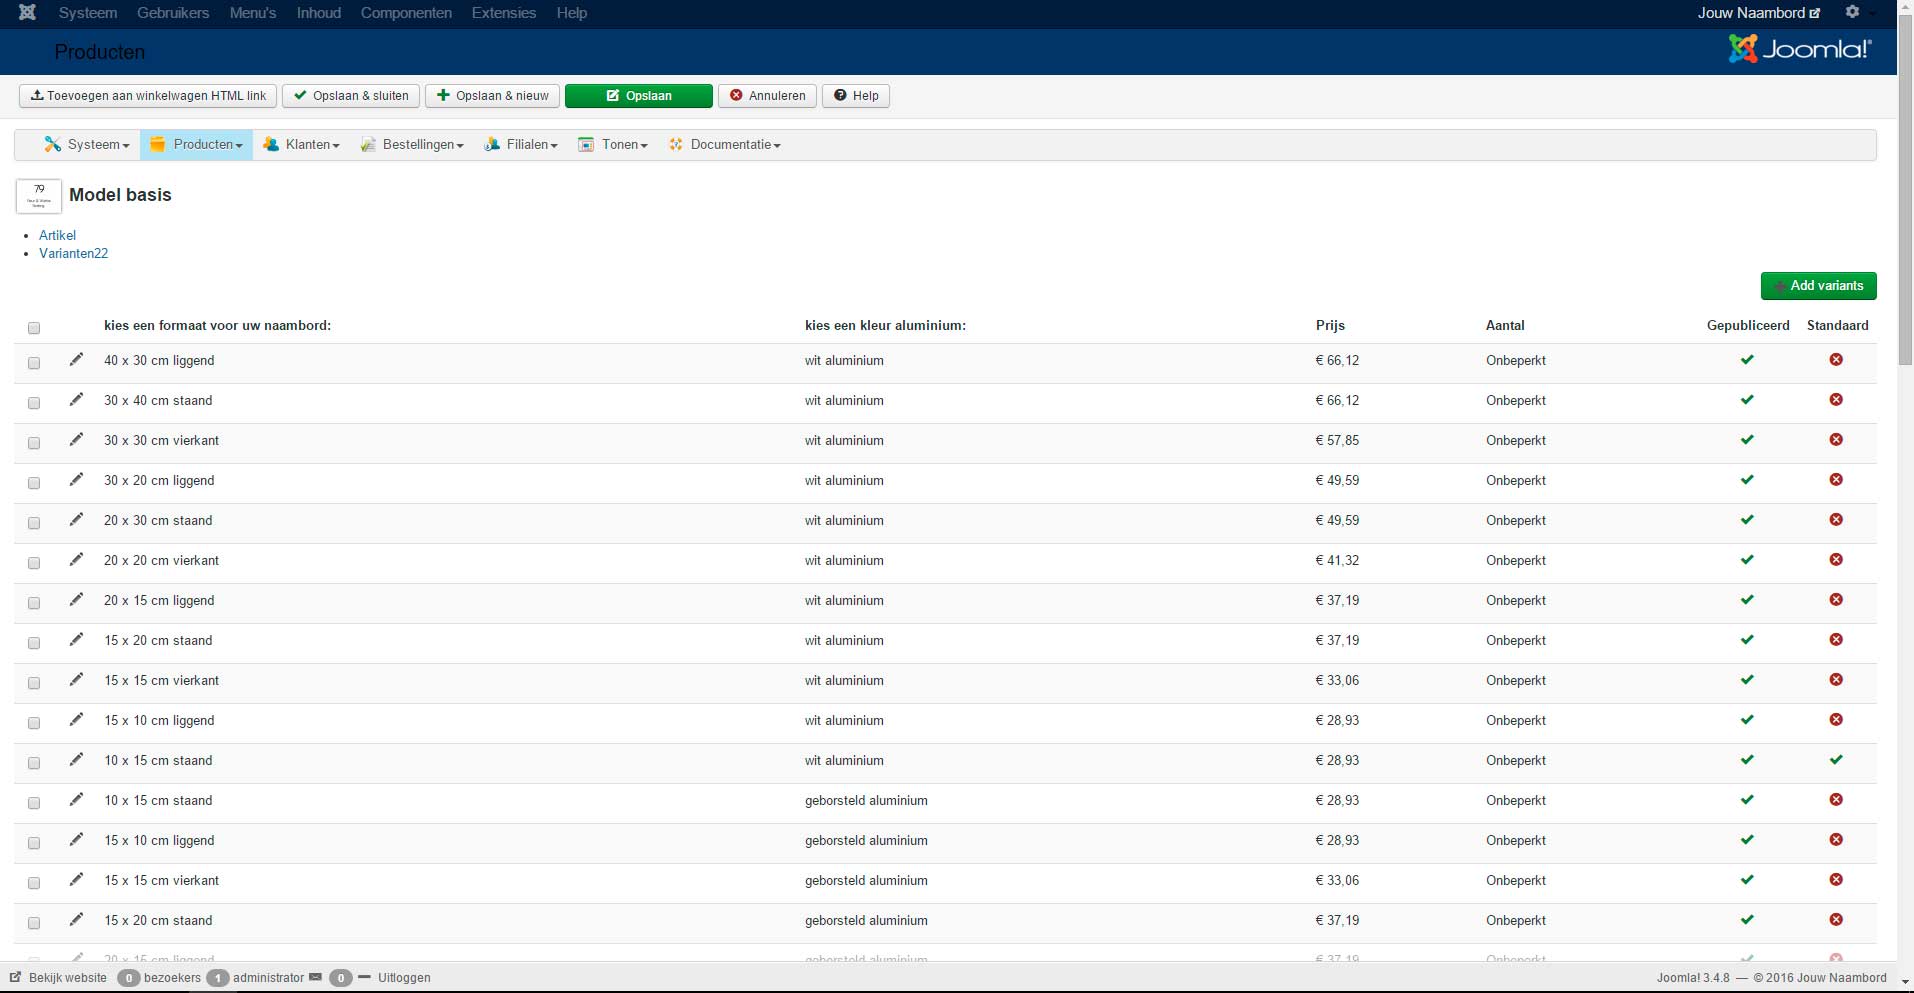Viewport: 1914px width, 993px height.
Task: Check the 15 x 20 cm staand wit aluminium row
Action: [x=34, y=643]
